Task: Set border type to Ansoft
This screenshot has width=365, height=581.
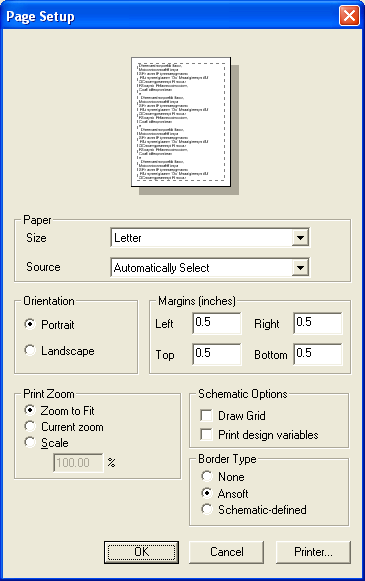Action: [x=207, y=493]
